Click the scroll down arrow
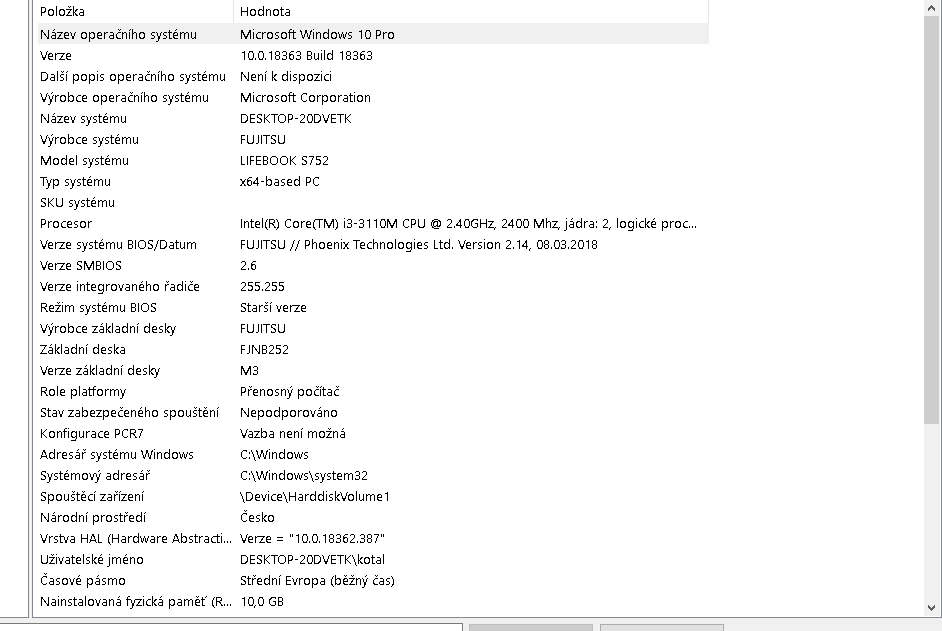 click(932, 606)
